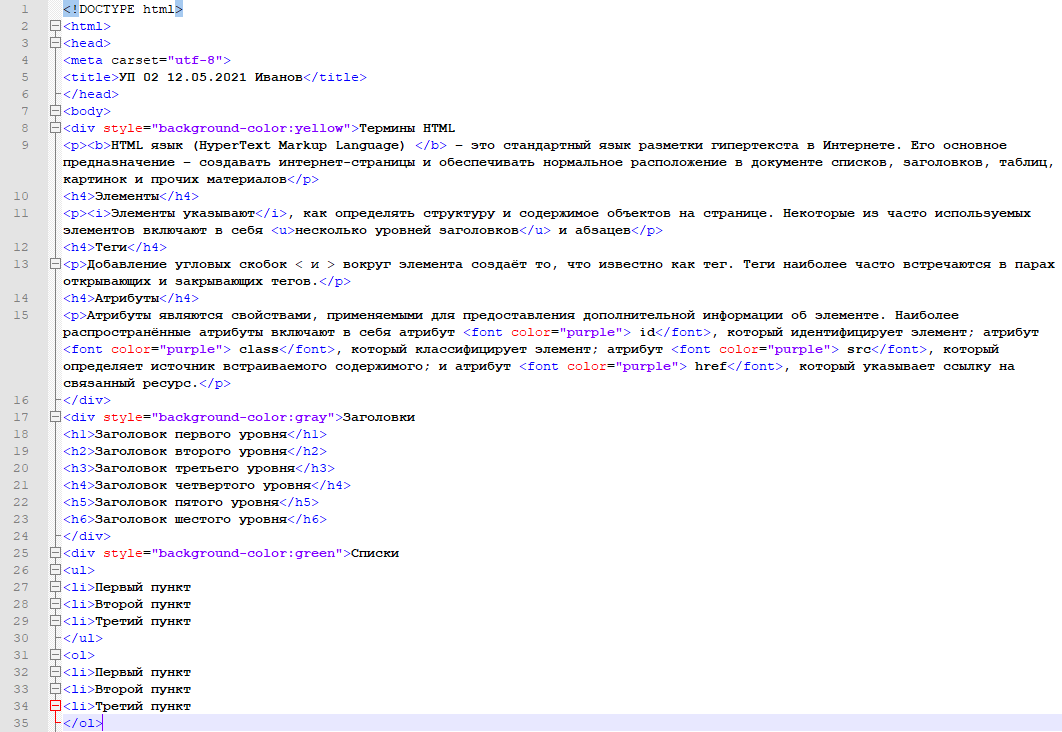Collapse the fold at line 33 Второй пункт

pos(56,689)
